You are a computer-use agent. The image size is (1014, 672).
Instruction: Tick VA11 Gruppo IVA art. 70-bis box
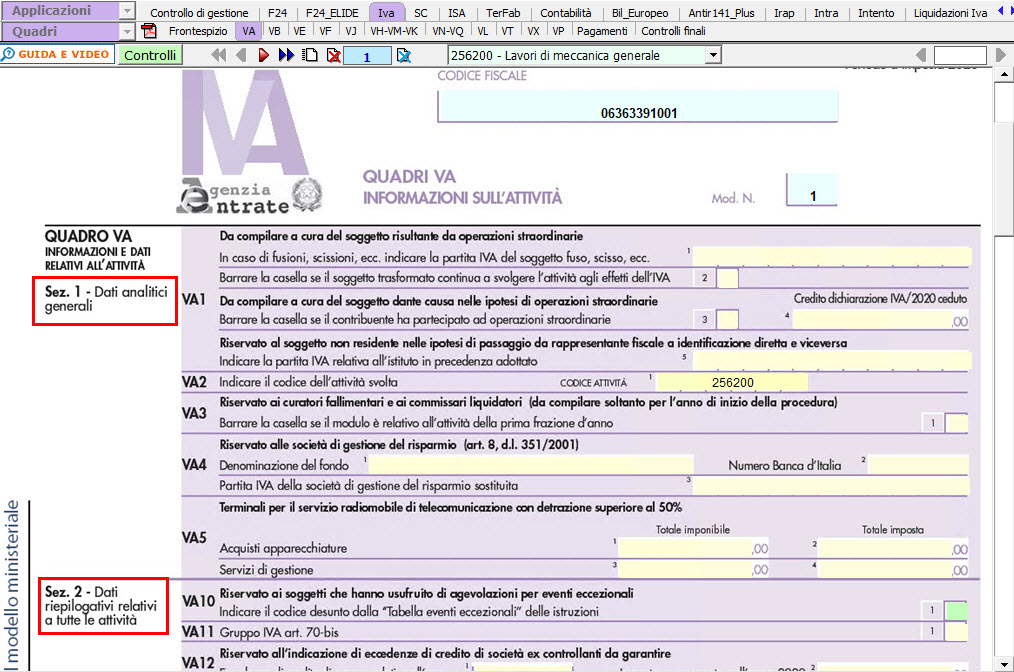[956, 631]
